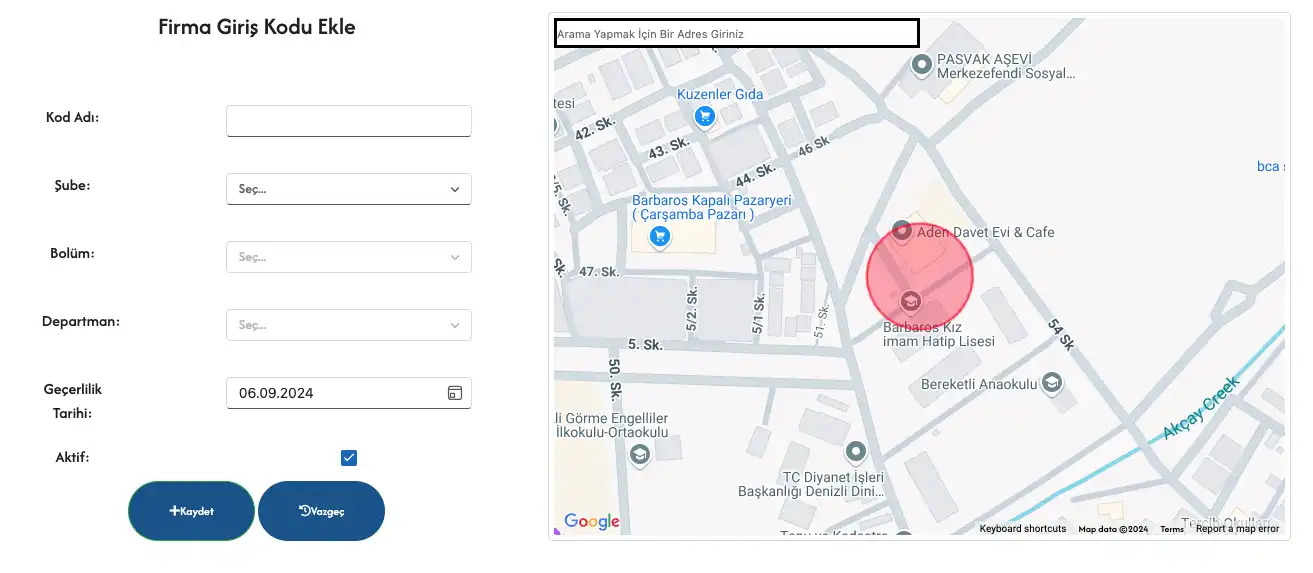Select the PASVAK AŞEVİ map pin
Viewport: 1313px width, 573px height.
coord(922,66)
